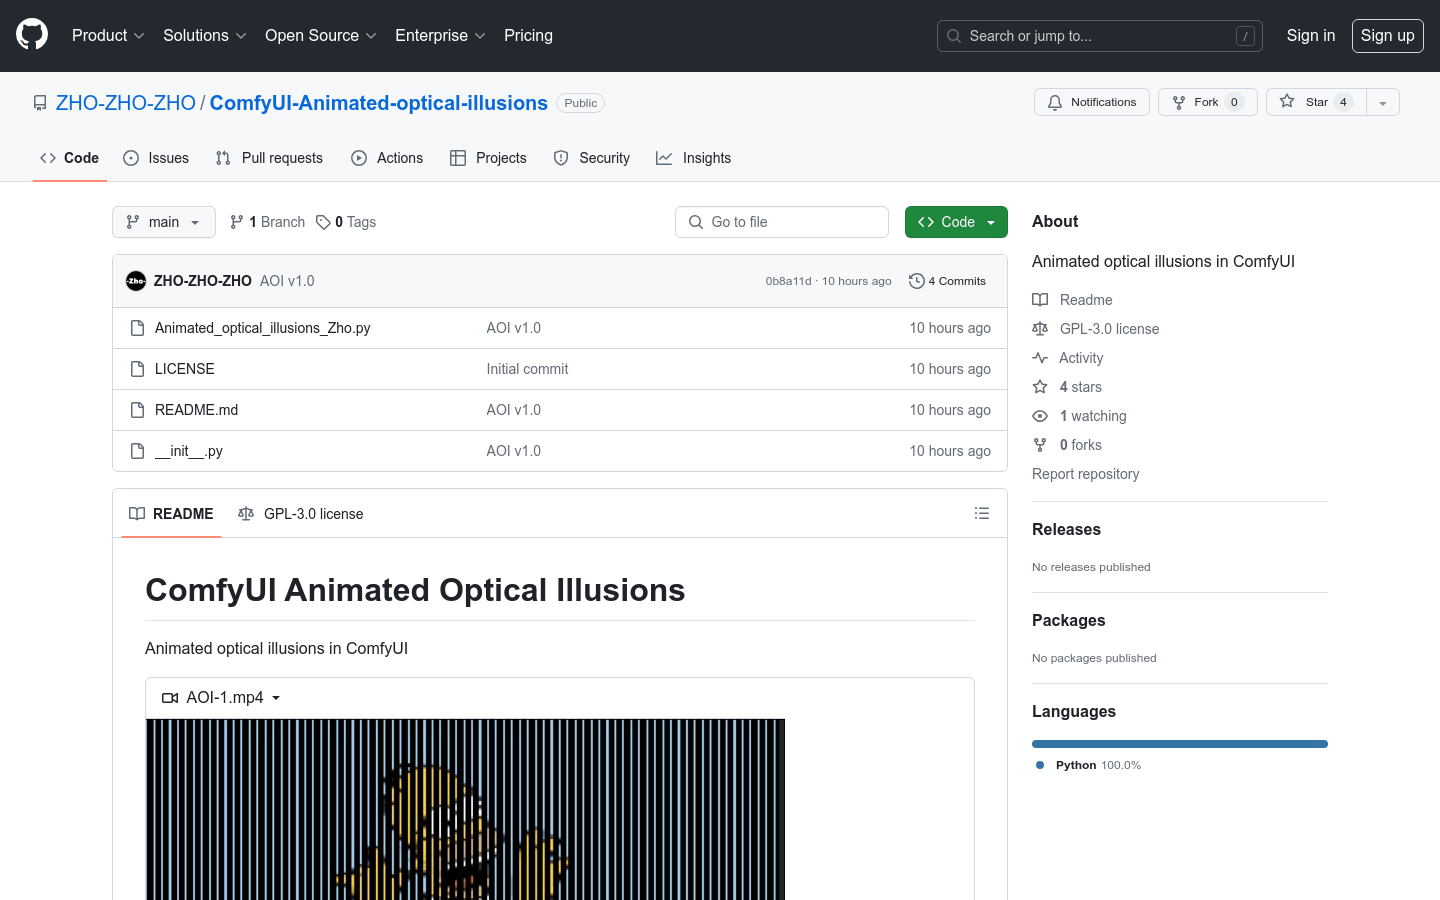Click the Sign up button

(1387, 35)
